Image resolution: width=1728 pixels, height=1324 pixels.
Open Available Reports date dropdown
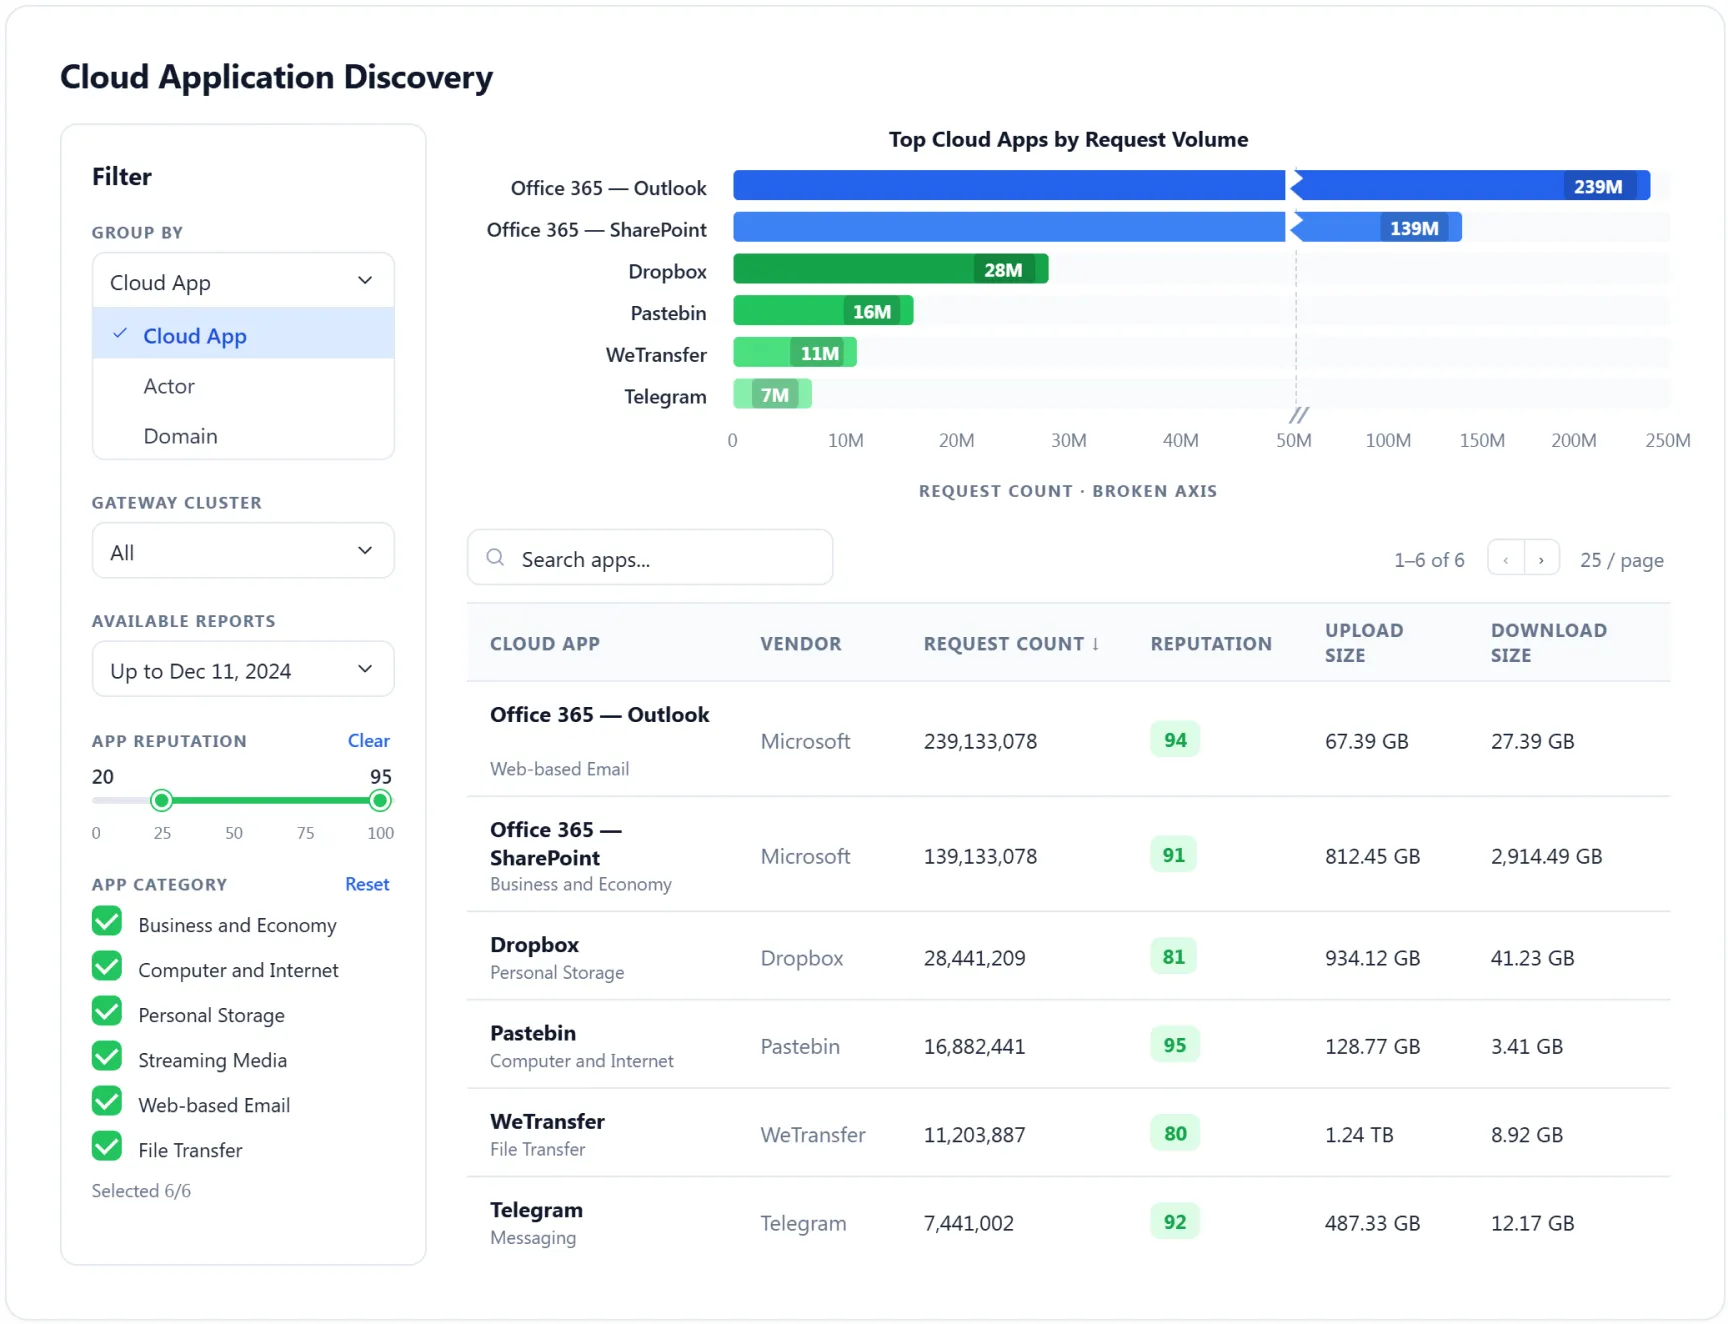243,669
